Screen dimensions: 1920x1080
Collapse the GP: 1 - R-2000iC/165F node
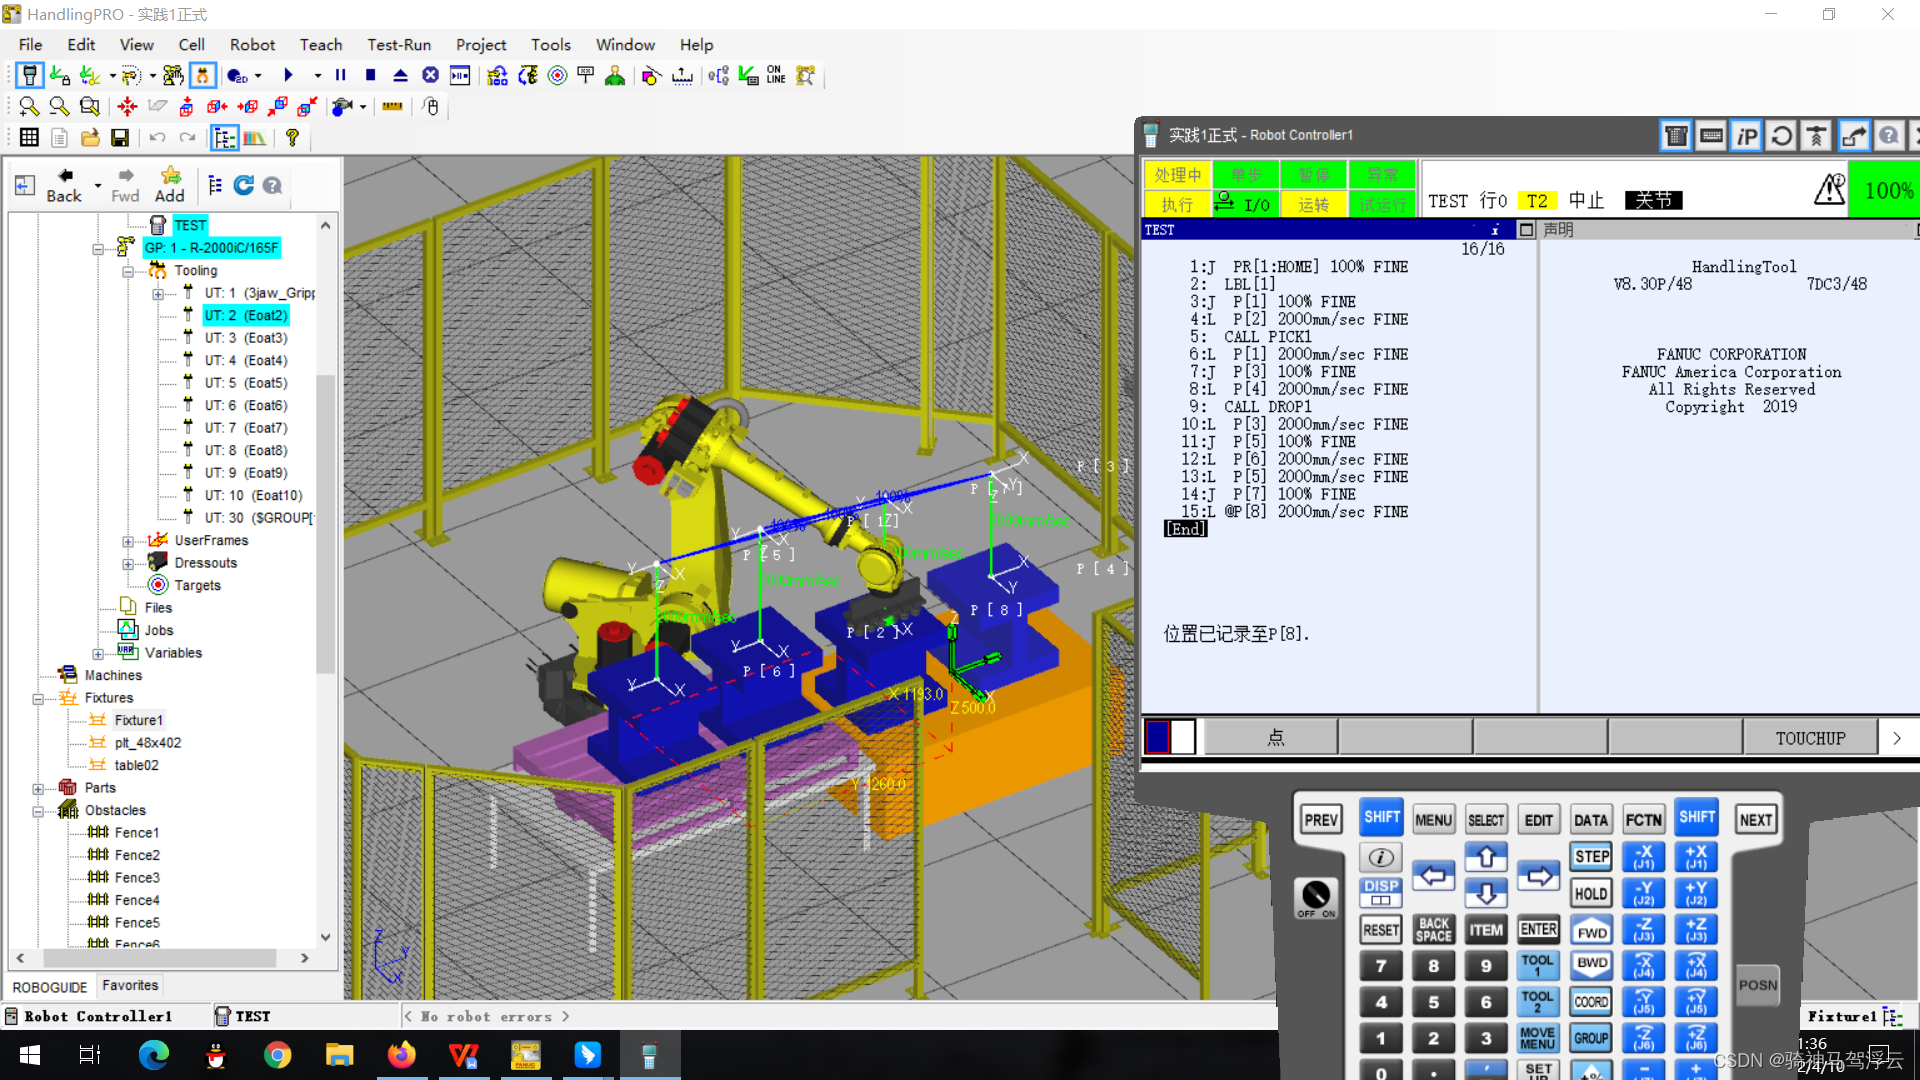tap(98, 249)
